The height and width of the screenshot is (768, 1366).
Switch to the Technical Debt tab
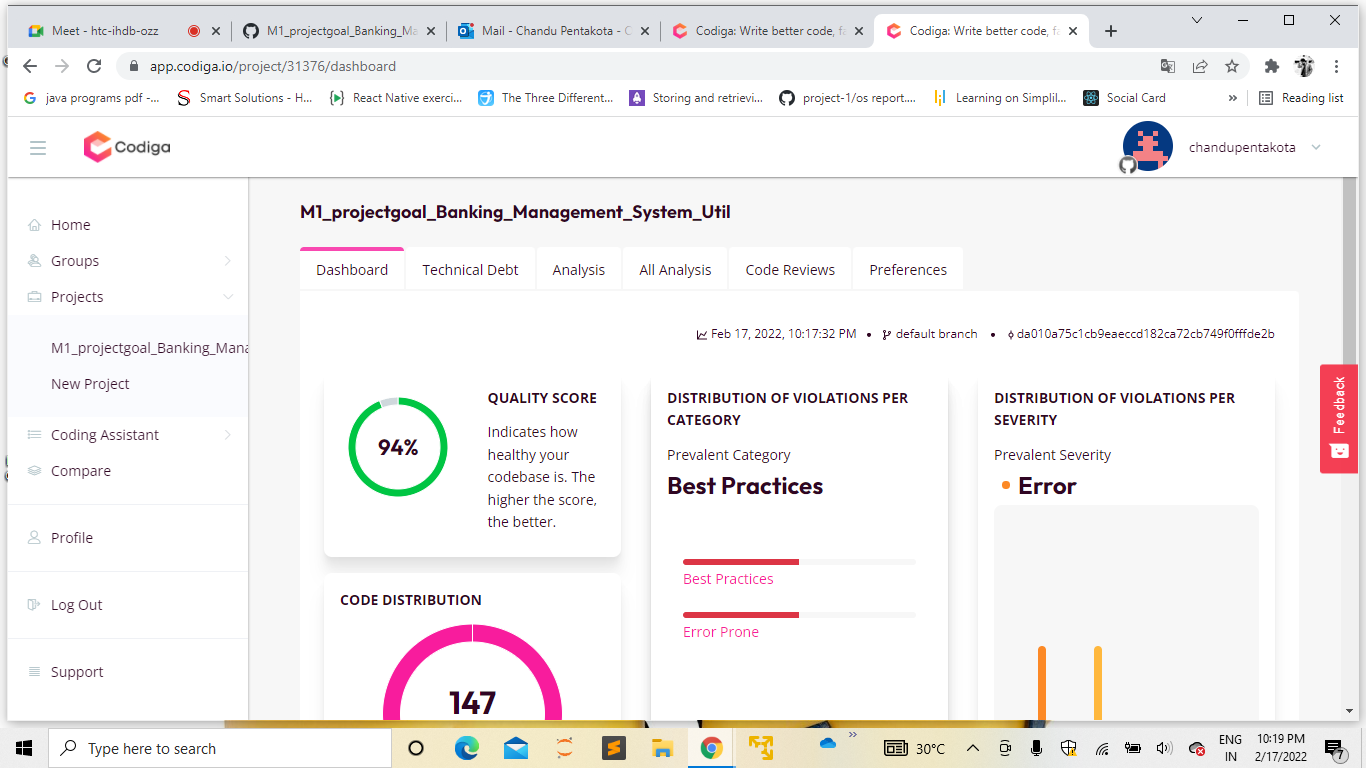pyautogui.click(x=470, y=270)
